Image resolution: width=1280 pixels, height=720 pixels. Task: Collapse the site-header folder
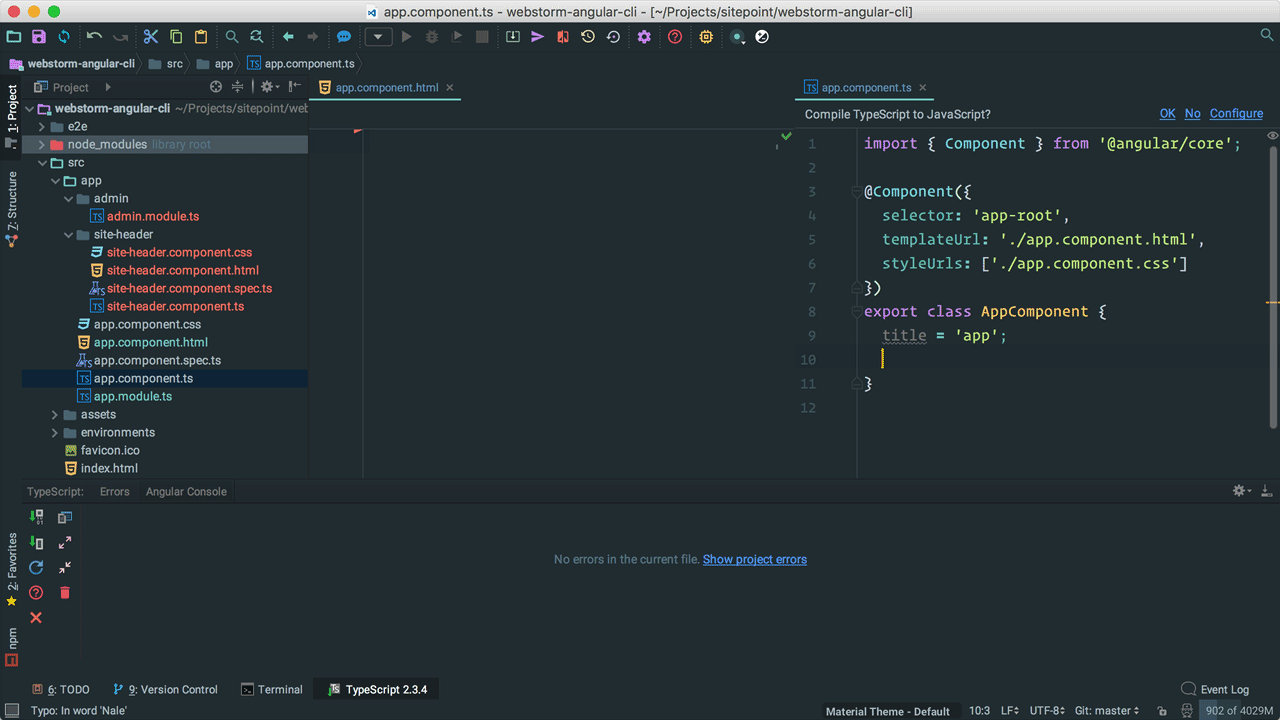68,235
